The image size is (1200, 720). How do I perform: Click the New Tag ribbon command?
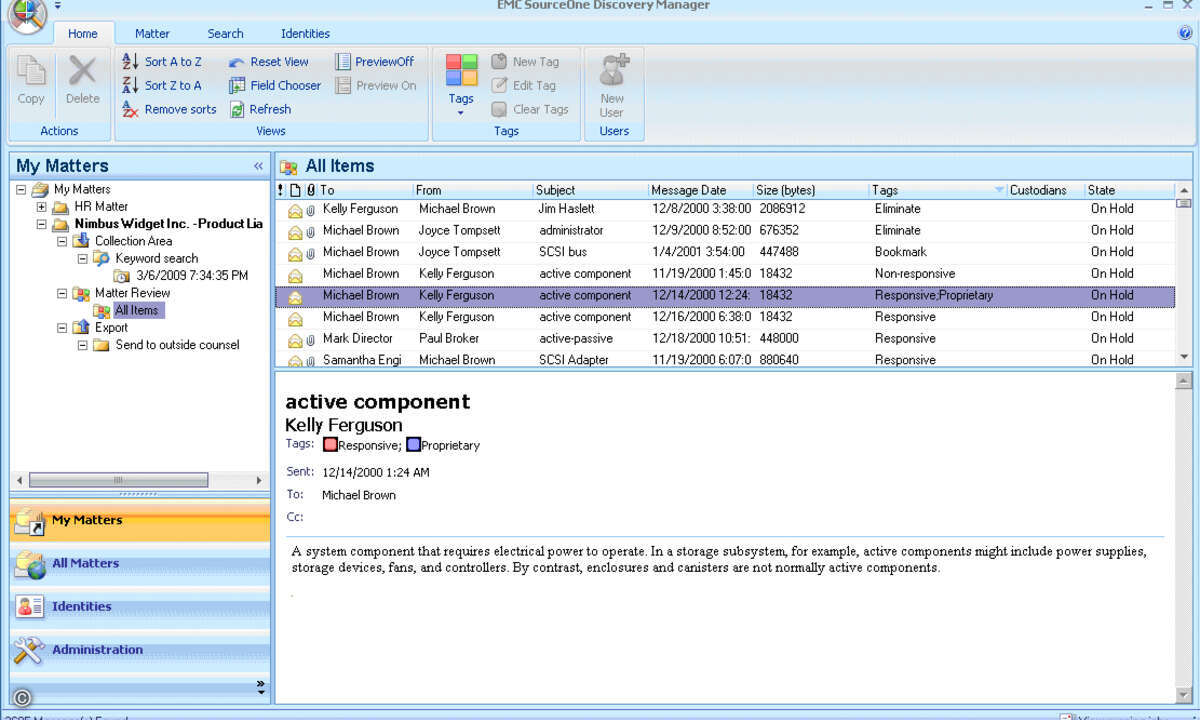point(525,61)
